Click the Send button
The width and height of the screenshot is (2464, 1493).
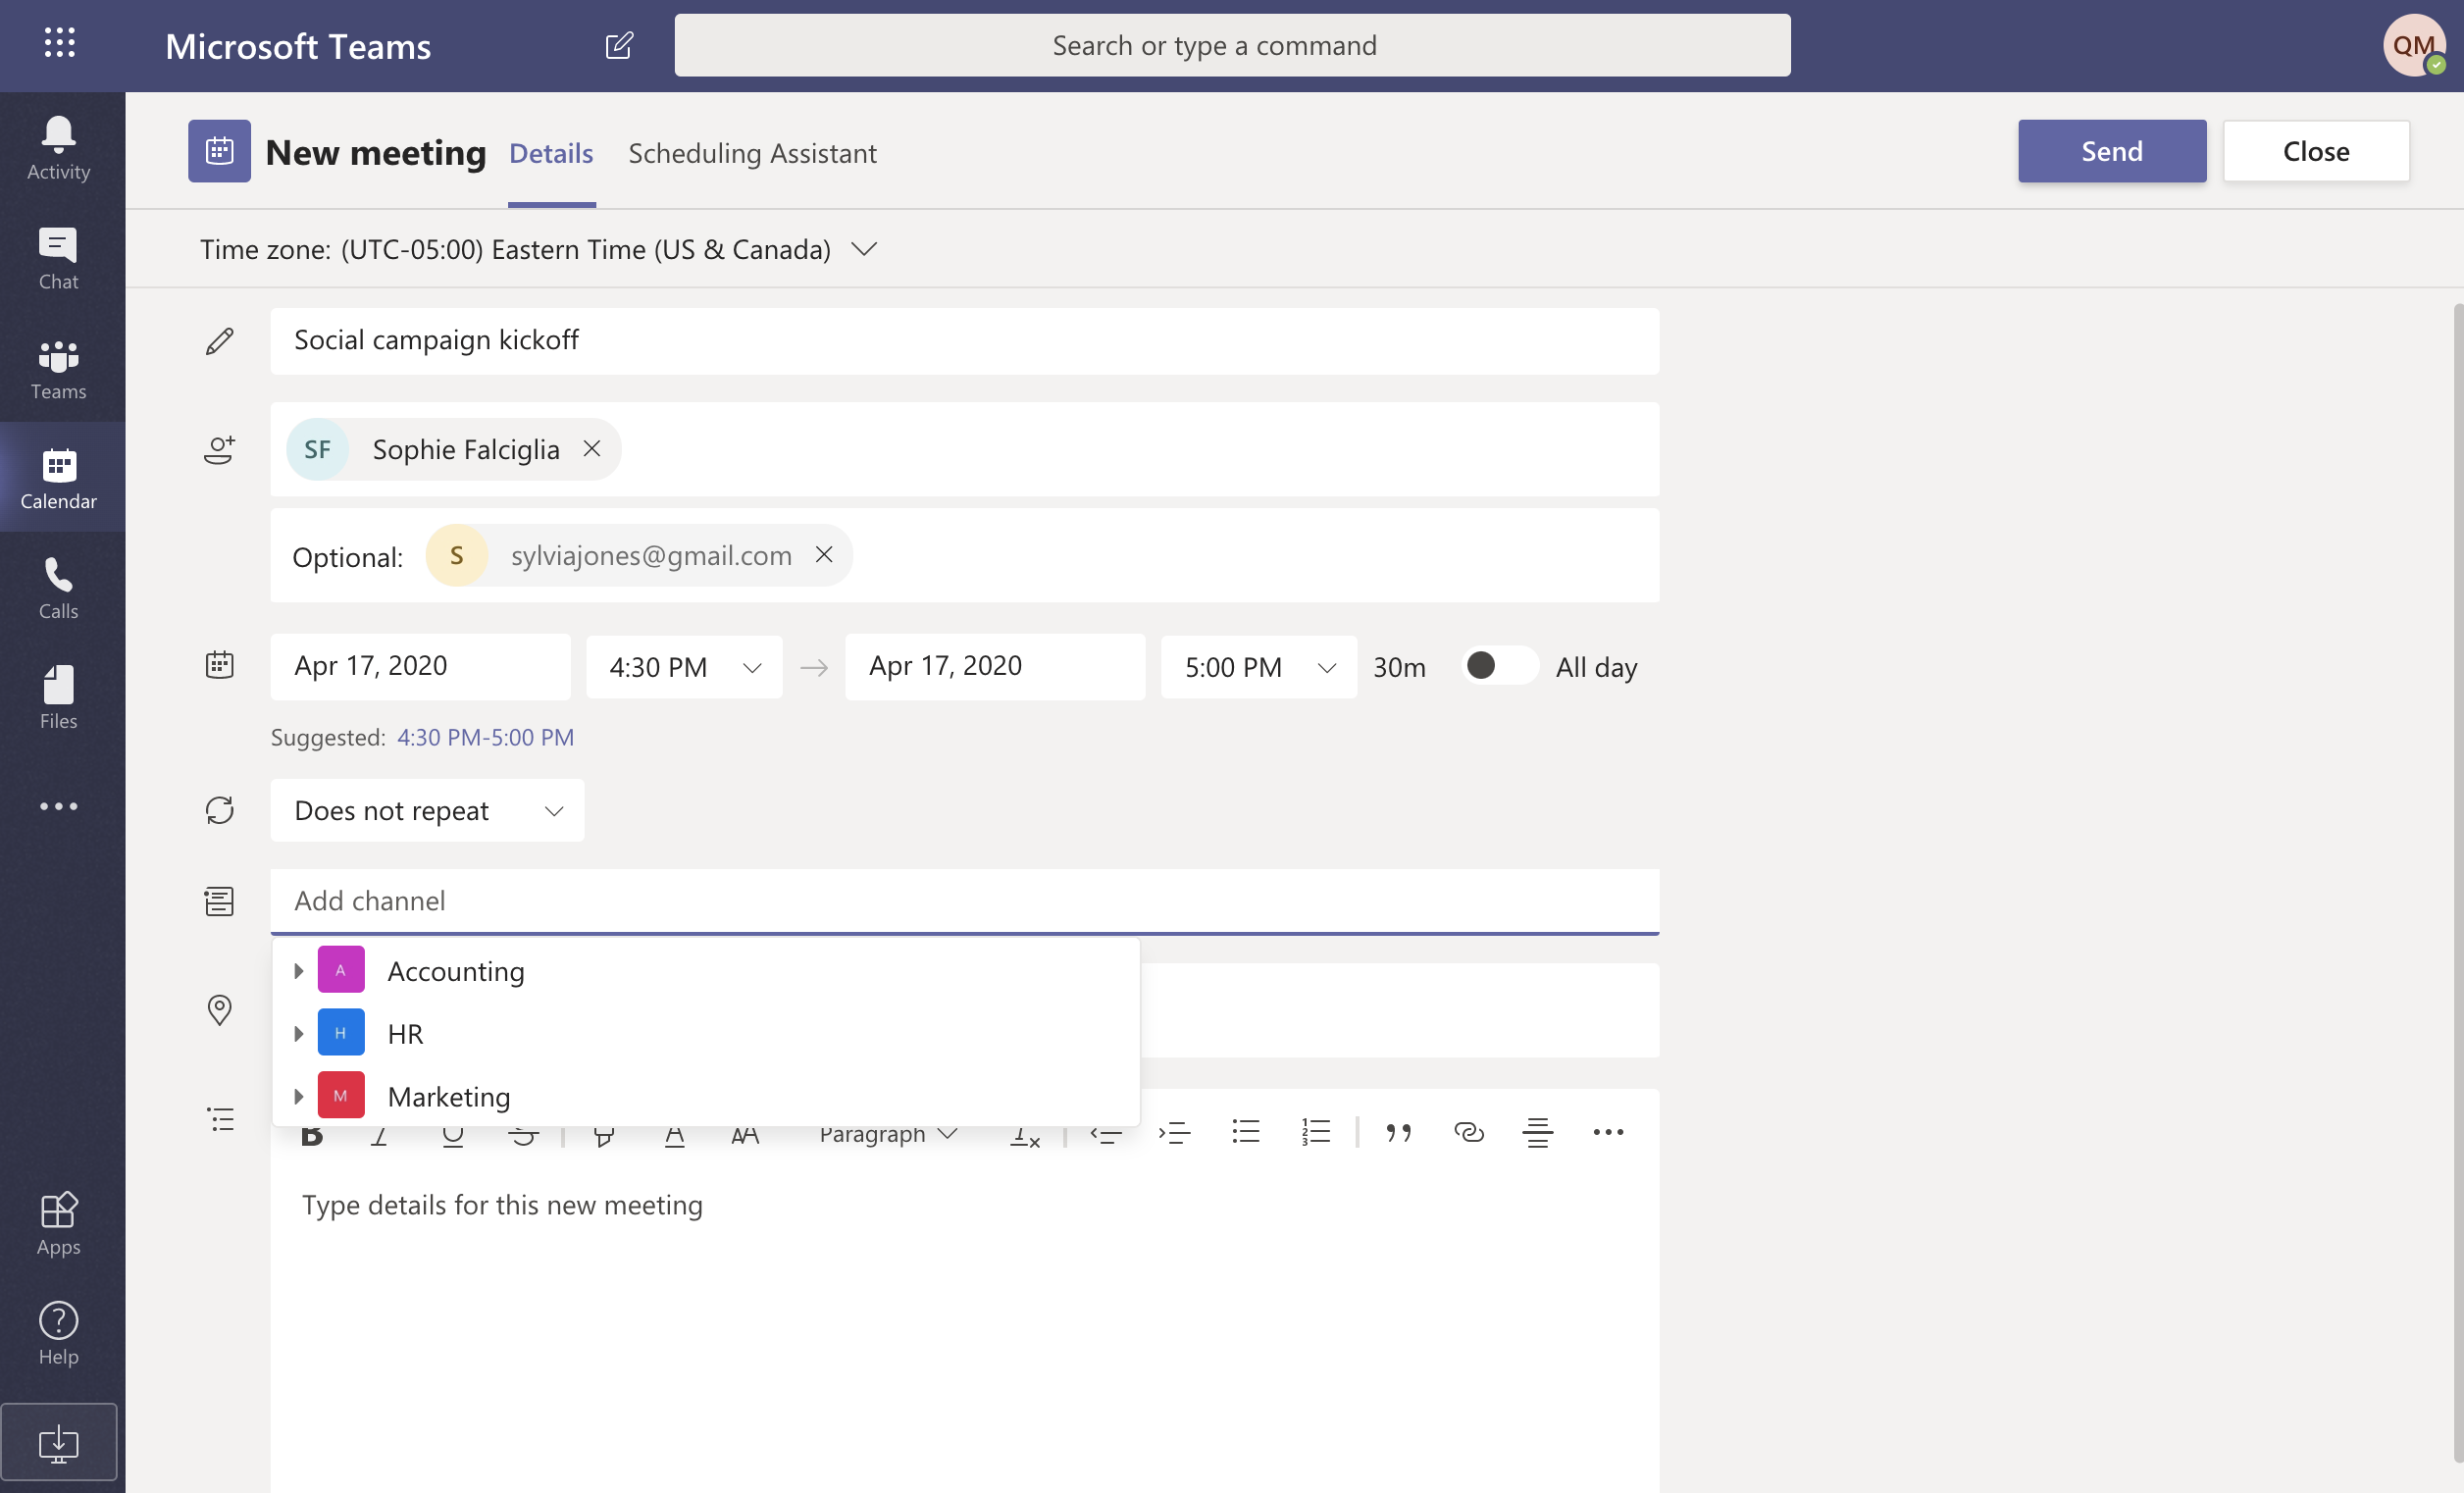tap(2112, 150)
